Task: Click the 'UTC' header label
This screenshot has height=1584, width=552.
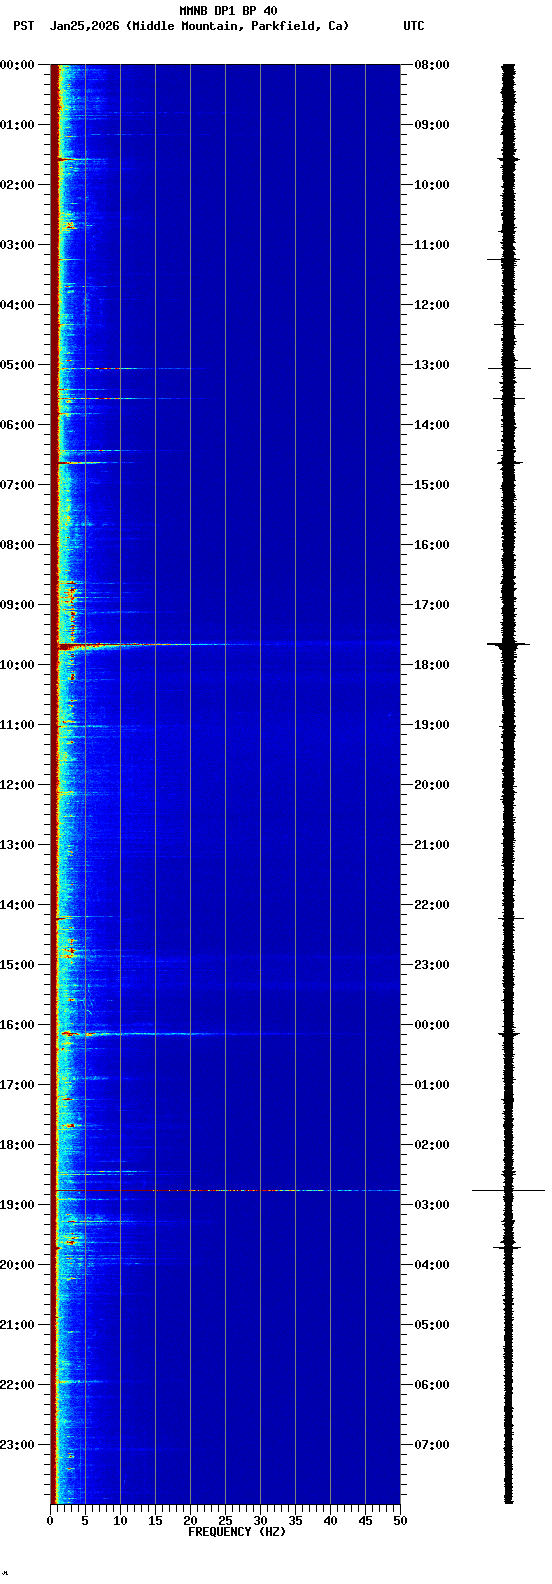Action: click(x=414, y=26)
